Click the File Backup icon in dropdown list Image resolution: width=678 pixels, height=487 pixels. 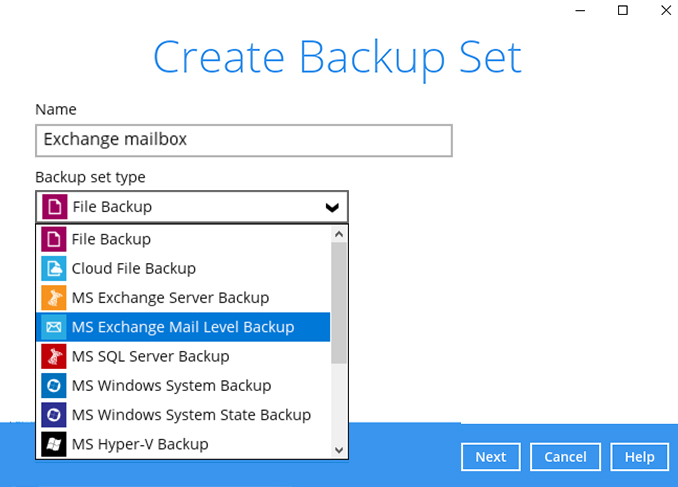click(54, 239)
